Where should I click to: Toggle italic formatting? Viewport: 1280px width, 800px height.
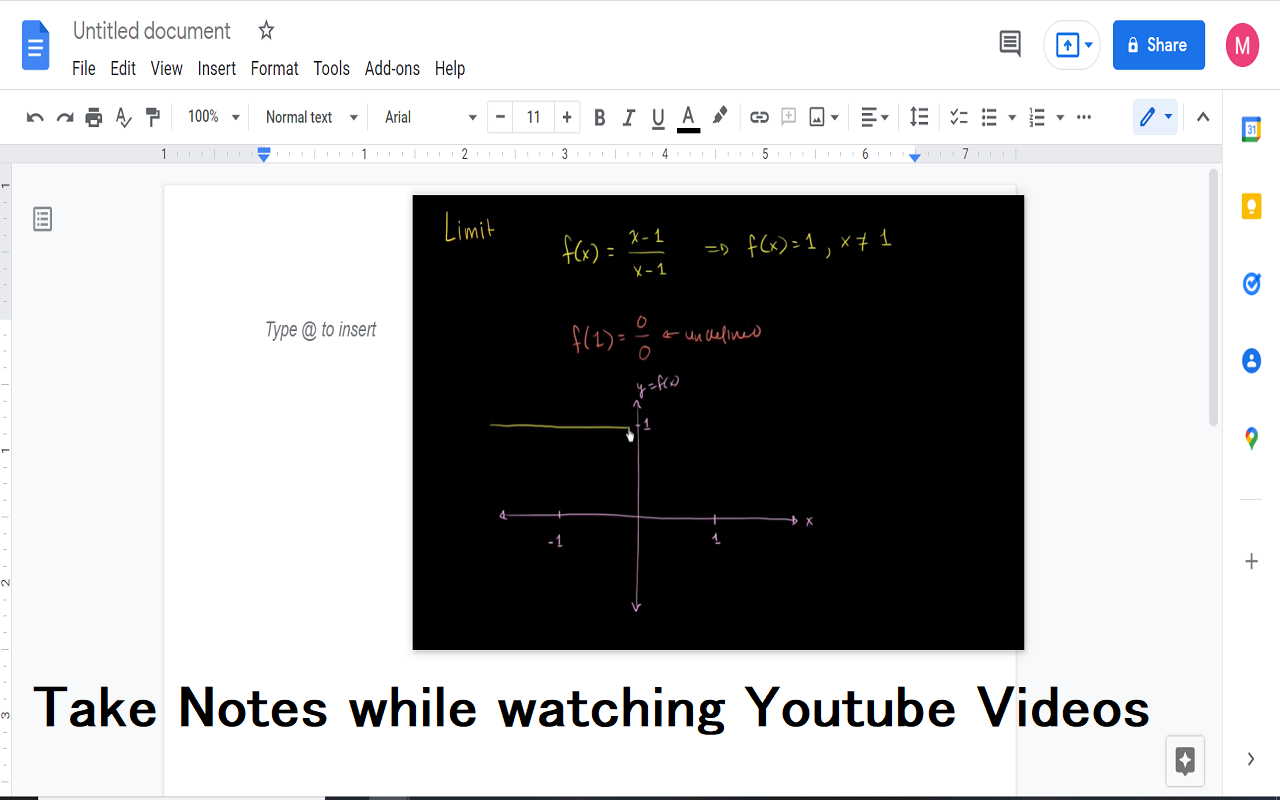(629, 117)
